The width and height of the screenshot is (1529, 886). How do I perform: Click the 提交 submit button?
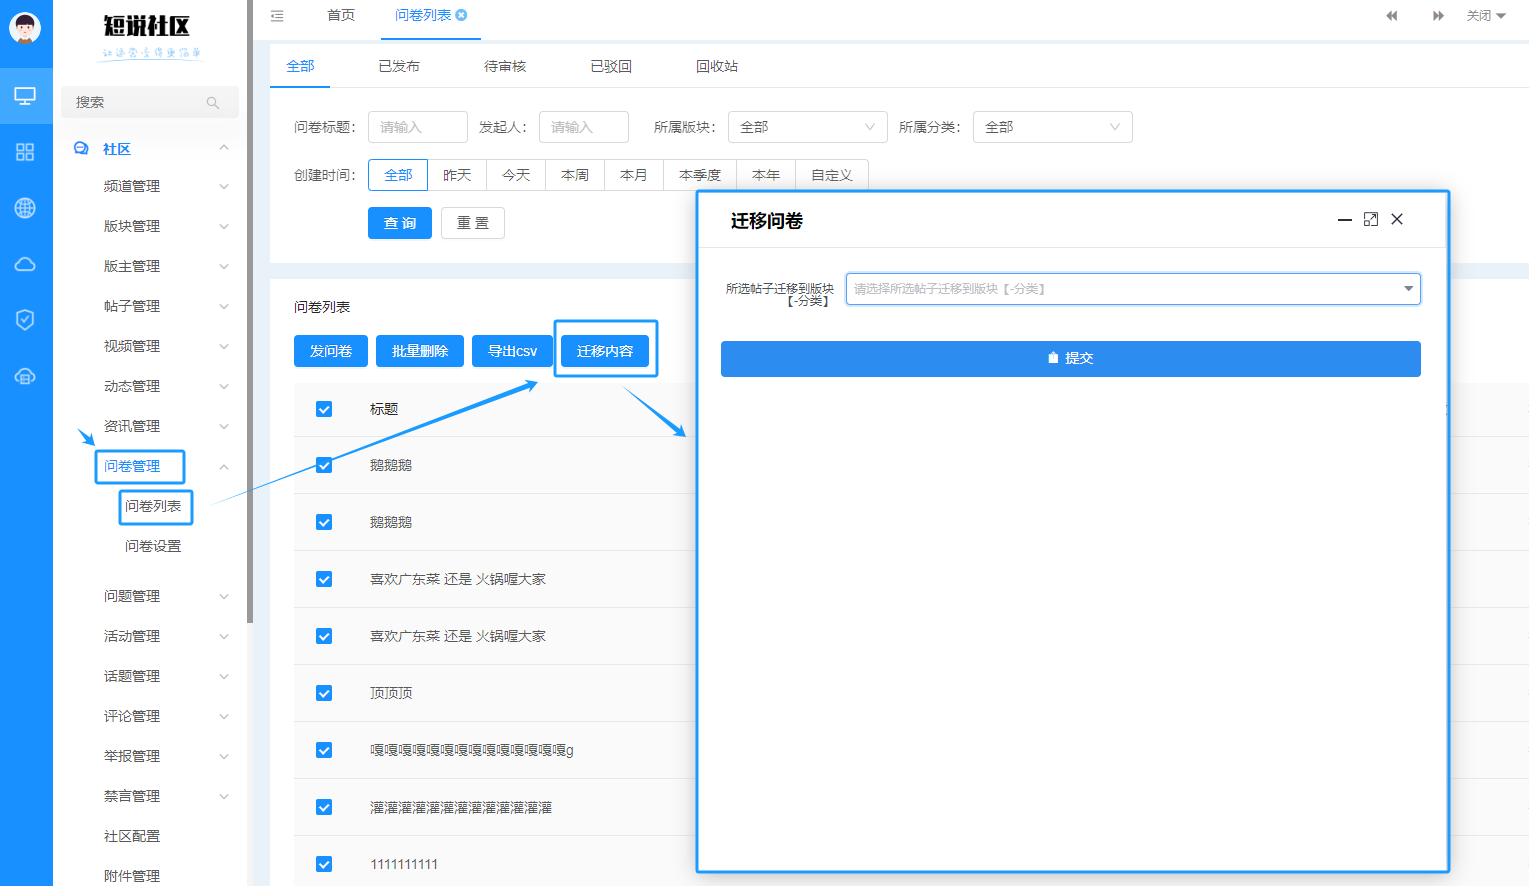(1070, 358)
